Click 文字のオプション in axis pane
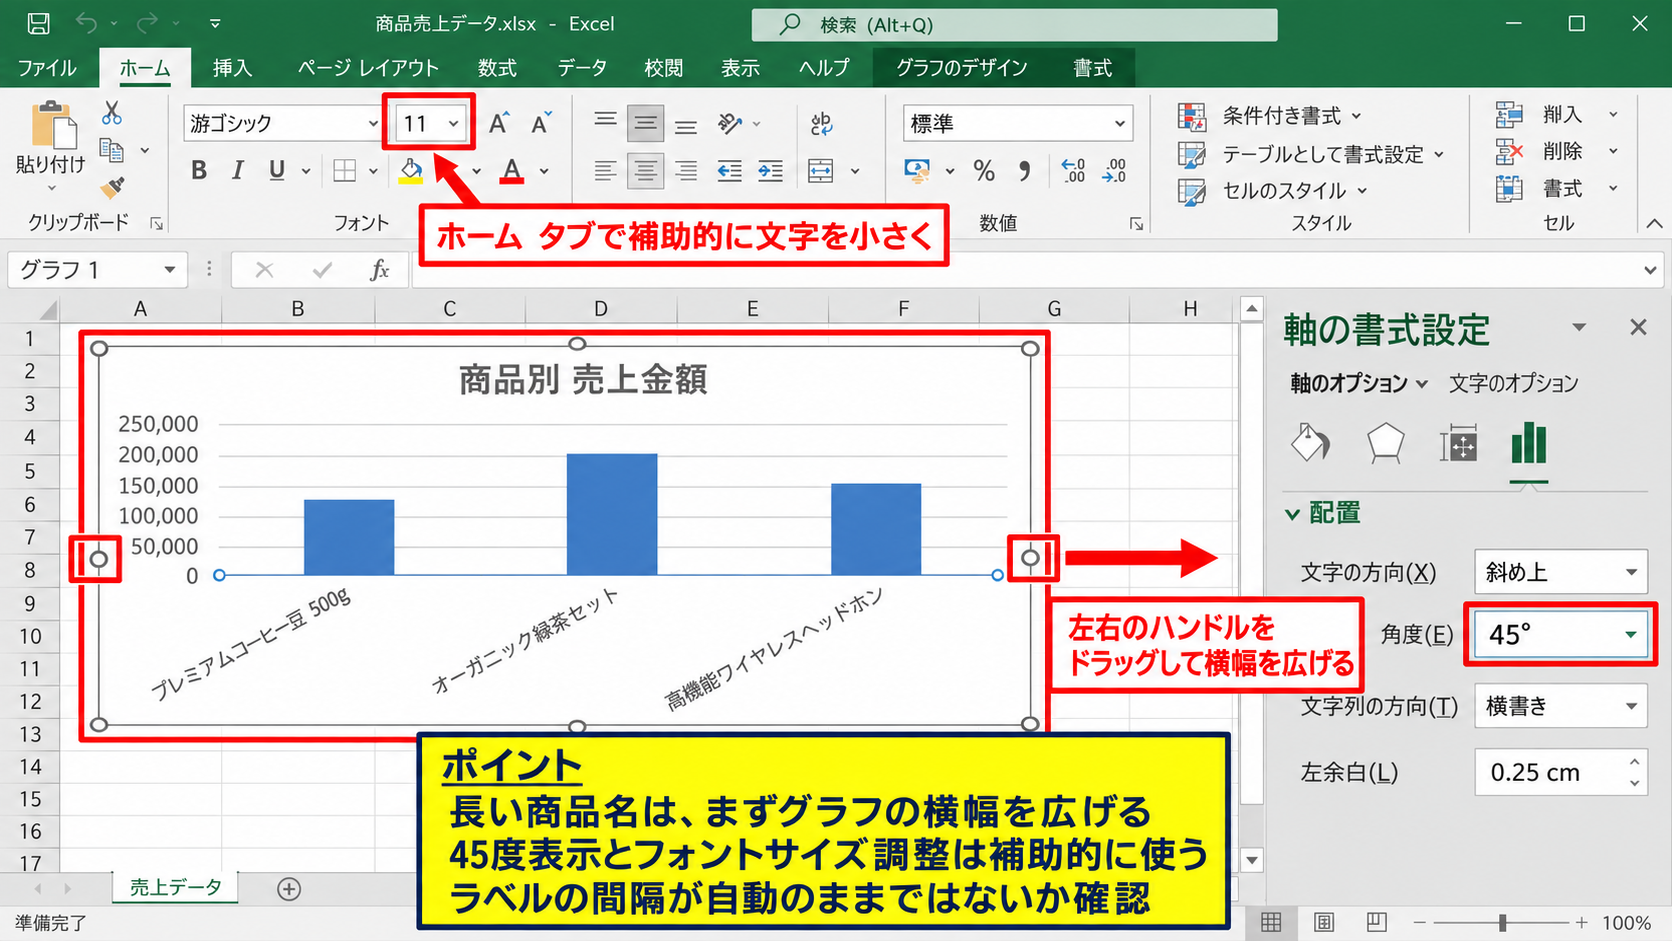The height and width of the screenshot is (941, 1672). [x=1514, y=383]
